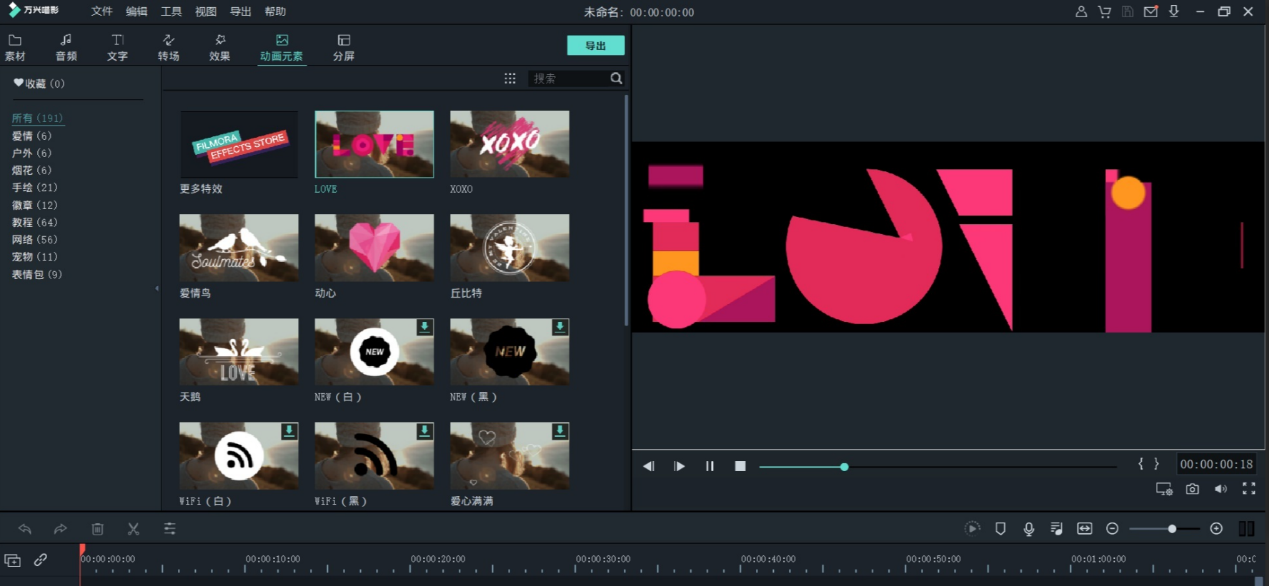This screenshot has height=586, width=1269.
Task: Enter fullscreen preview mode
Action: 1248,489
